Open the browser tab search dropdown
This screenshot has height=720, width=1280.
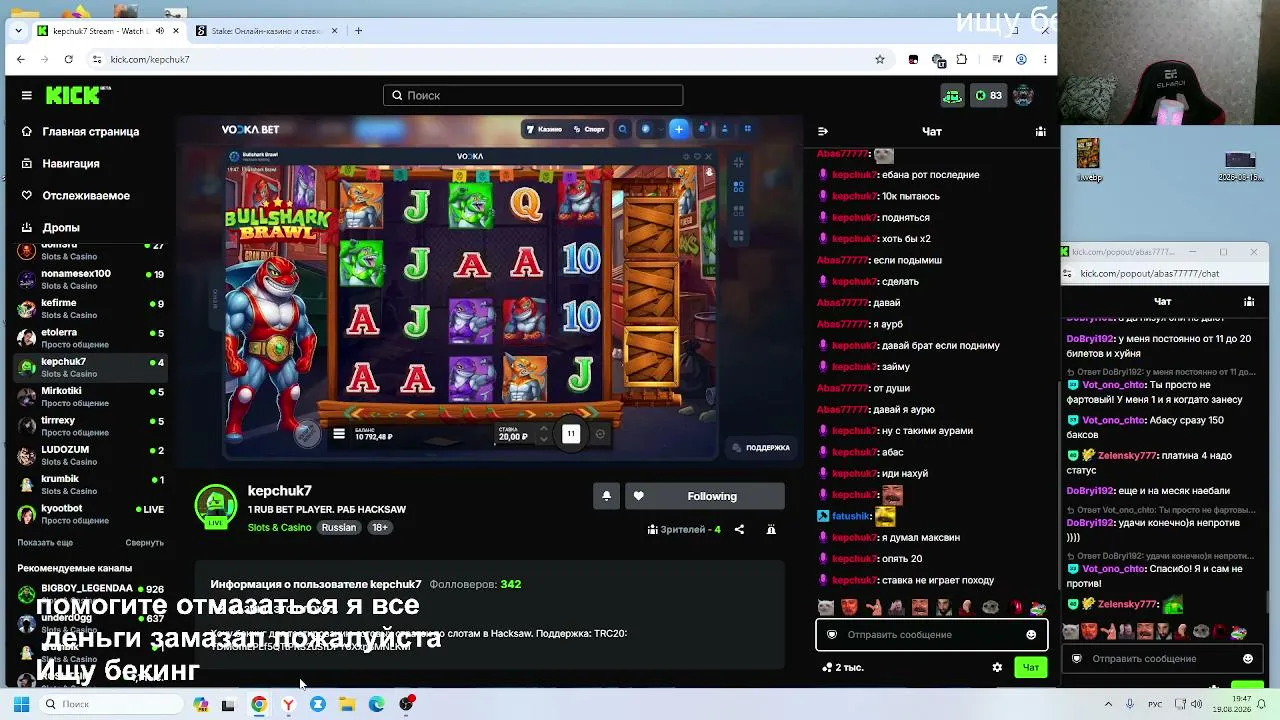18,31
